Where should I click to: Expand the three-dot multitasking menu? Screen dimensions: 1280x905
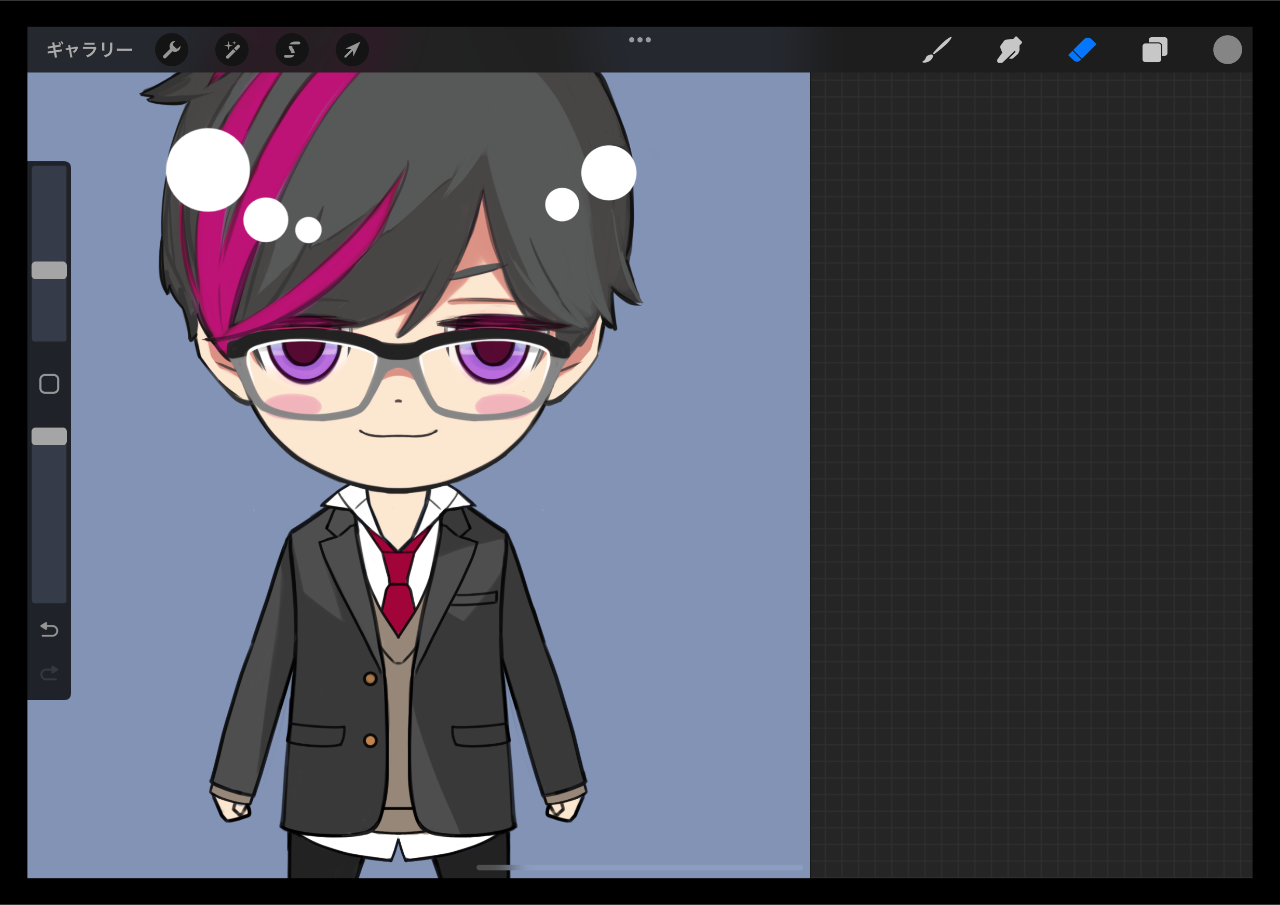(640, 40)
